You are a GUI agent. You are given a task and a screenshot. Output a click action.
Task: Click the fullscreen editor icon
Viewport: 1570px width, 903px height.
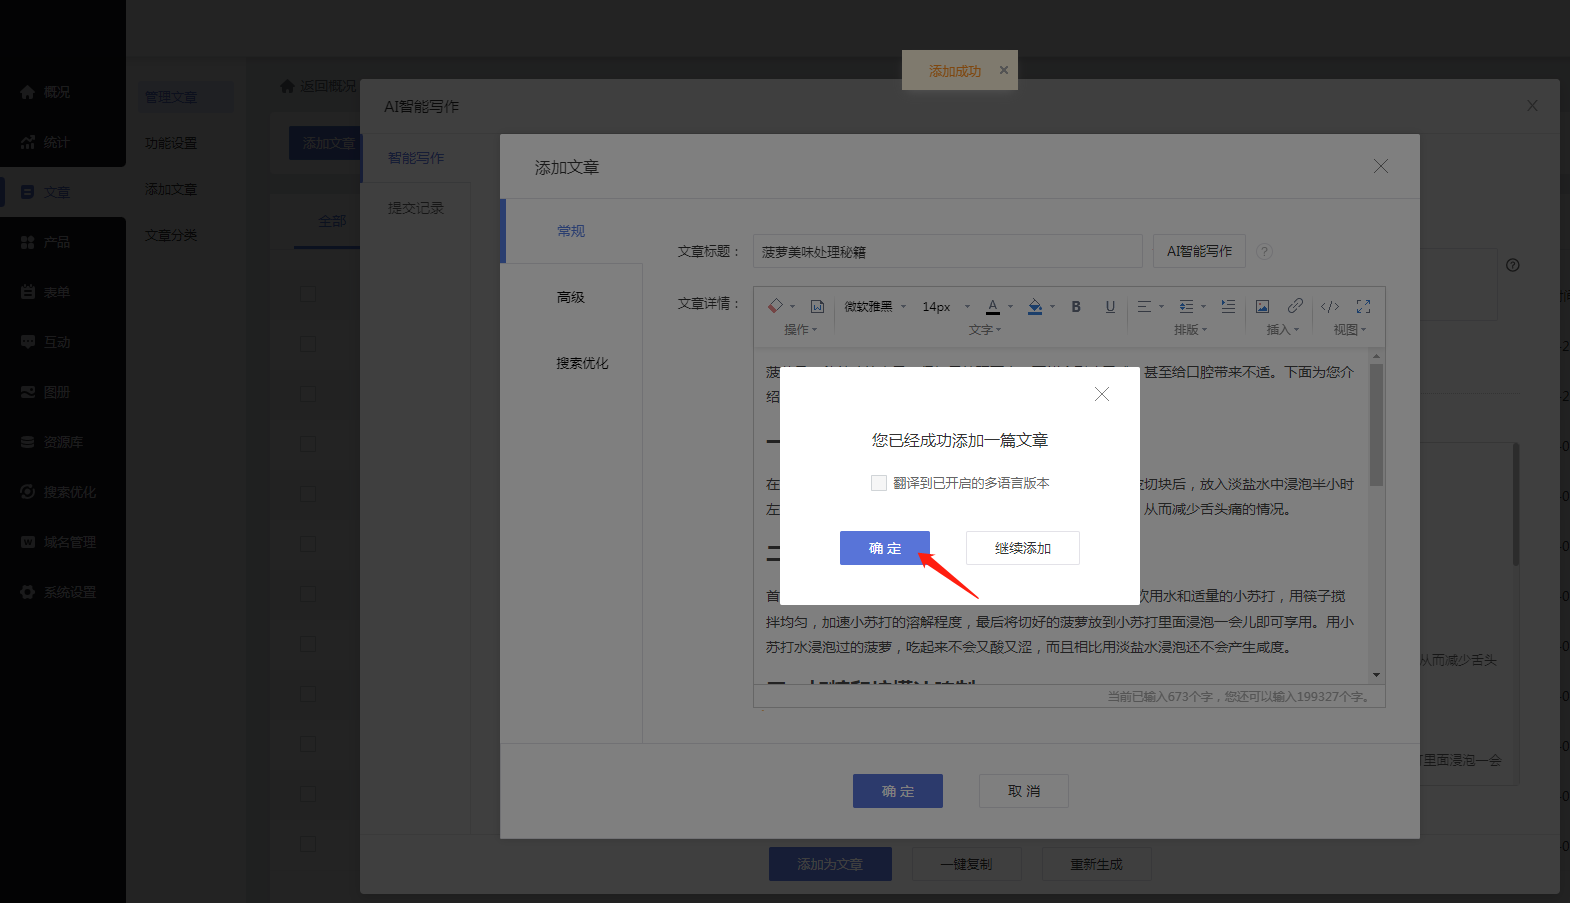pos(1363,306)
